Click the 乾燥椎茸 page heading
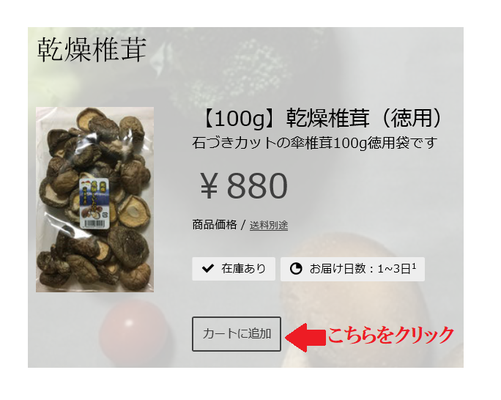Viewport: 501px width, 400px height. click(x=92, y=50)
